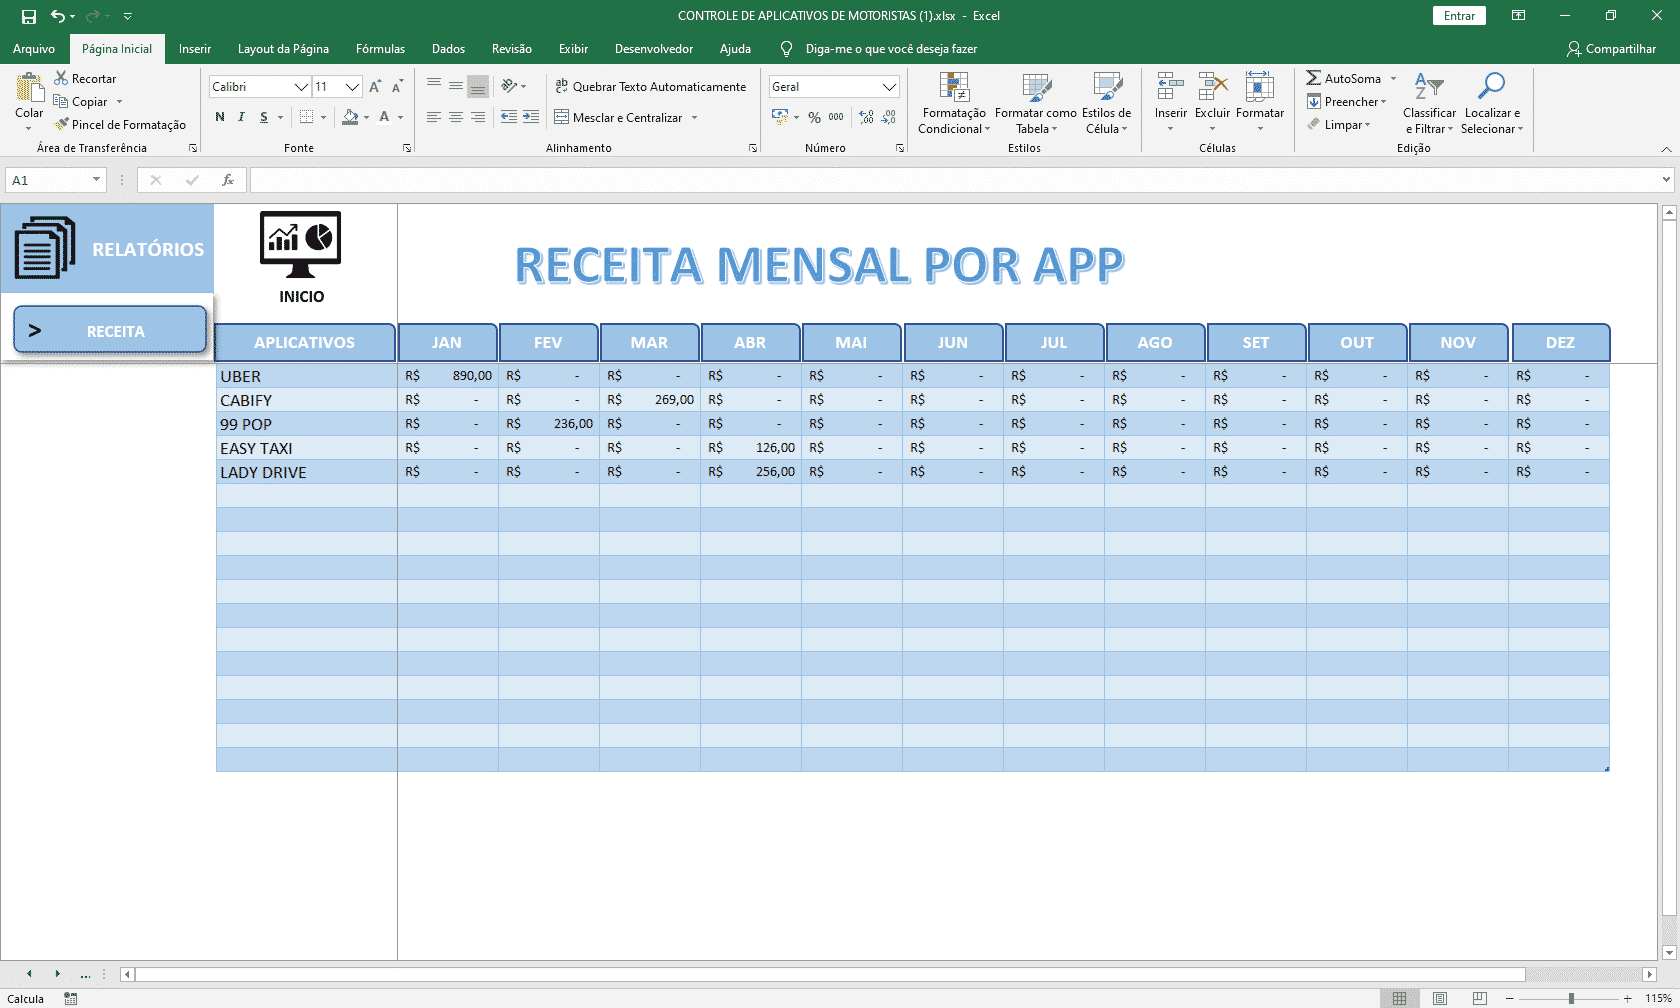Click the AutoSoma sigma button
Viewport: 1680px width, 1008px height.
[x=1343, y=78]
